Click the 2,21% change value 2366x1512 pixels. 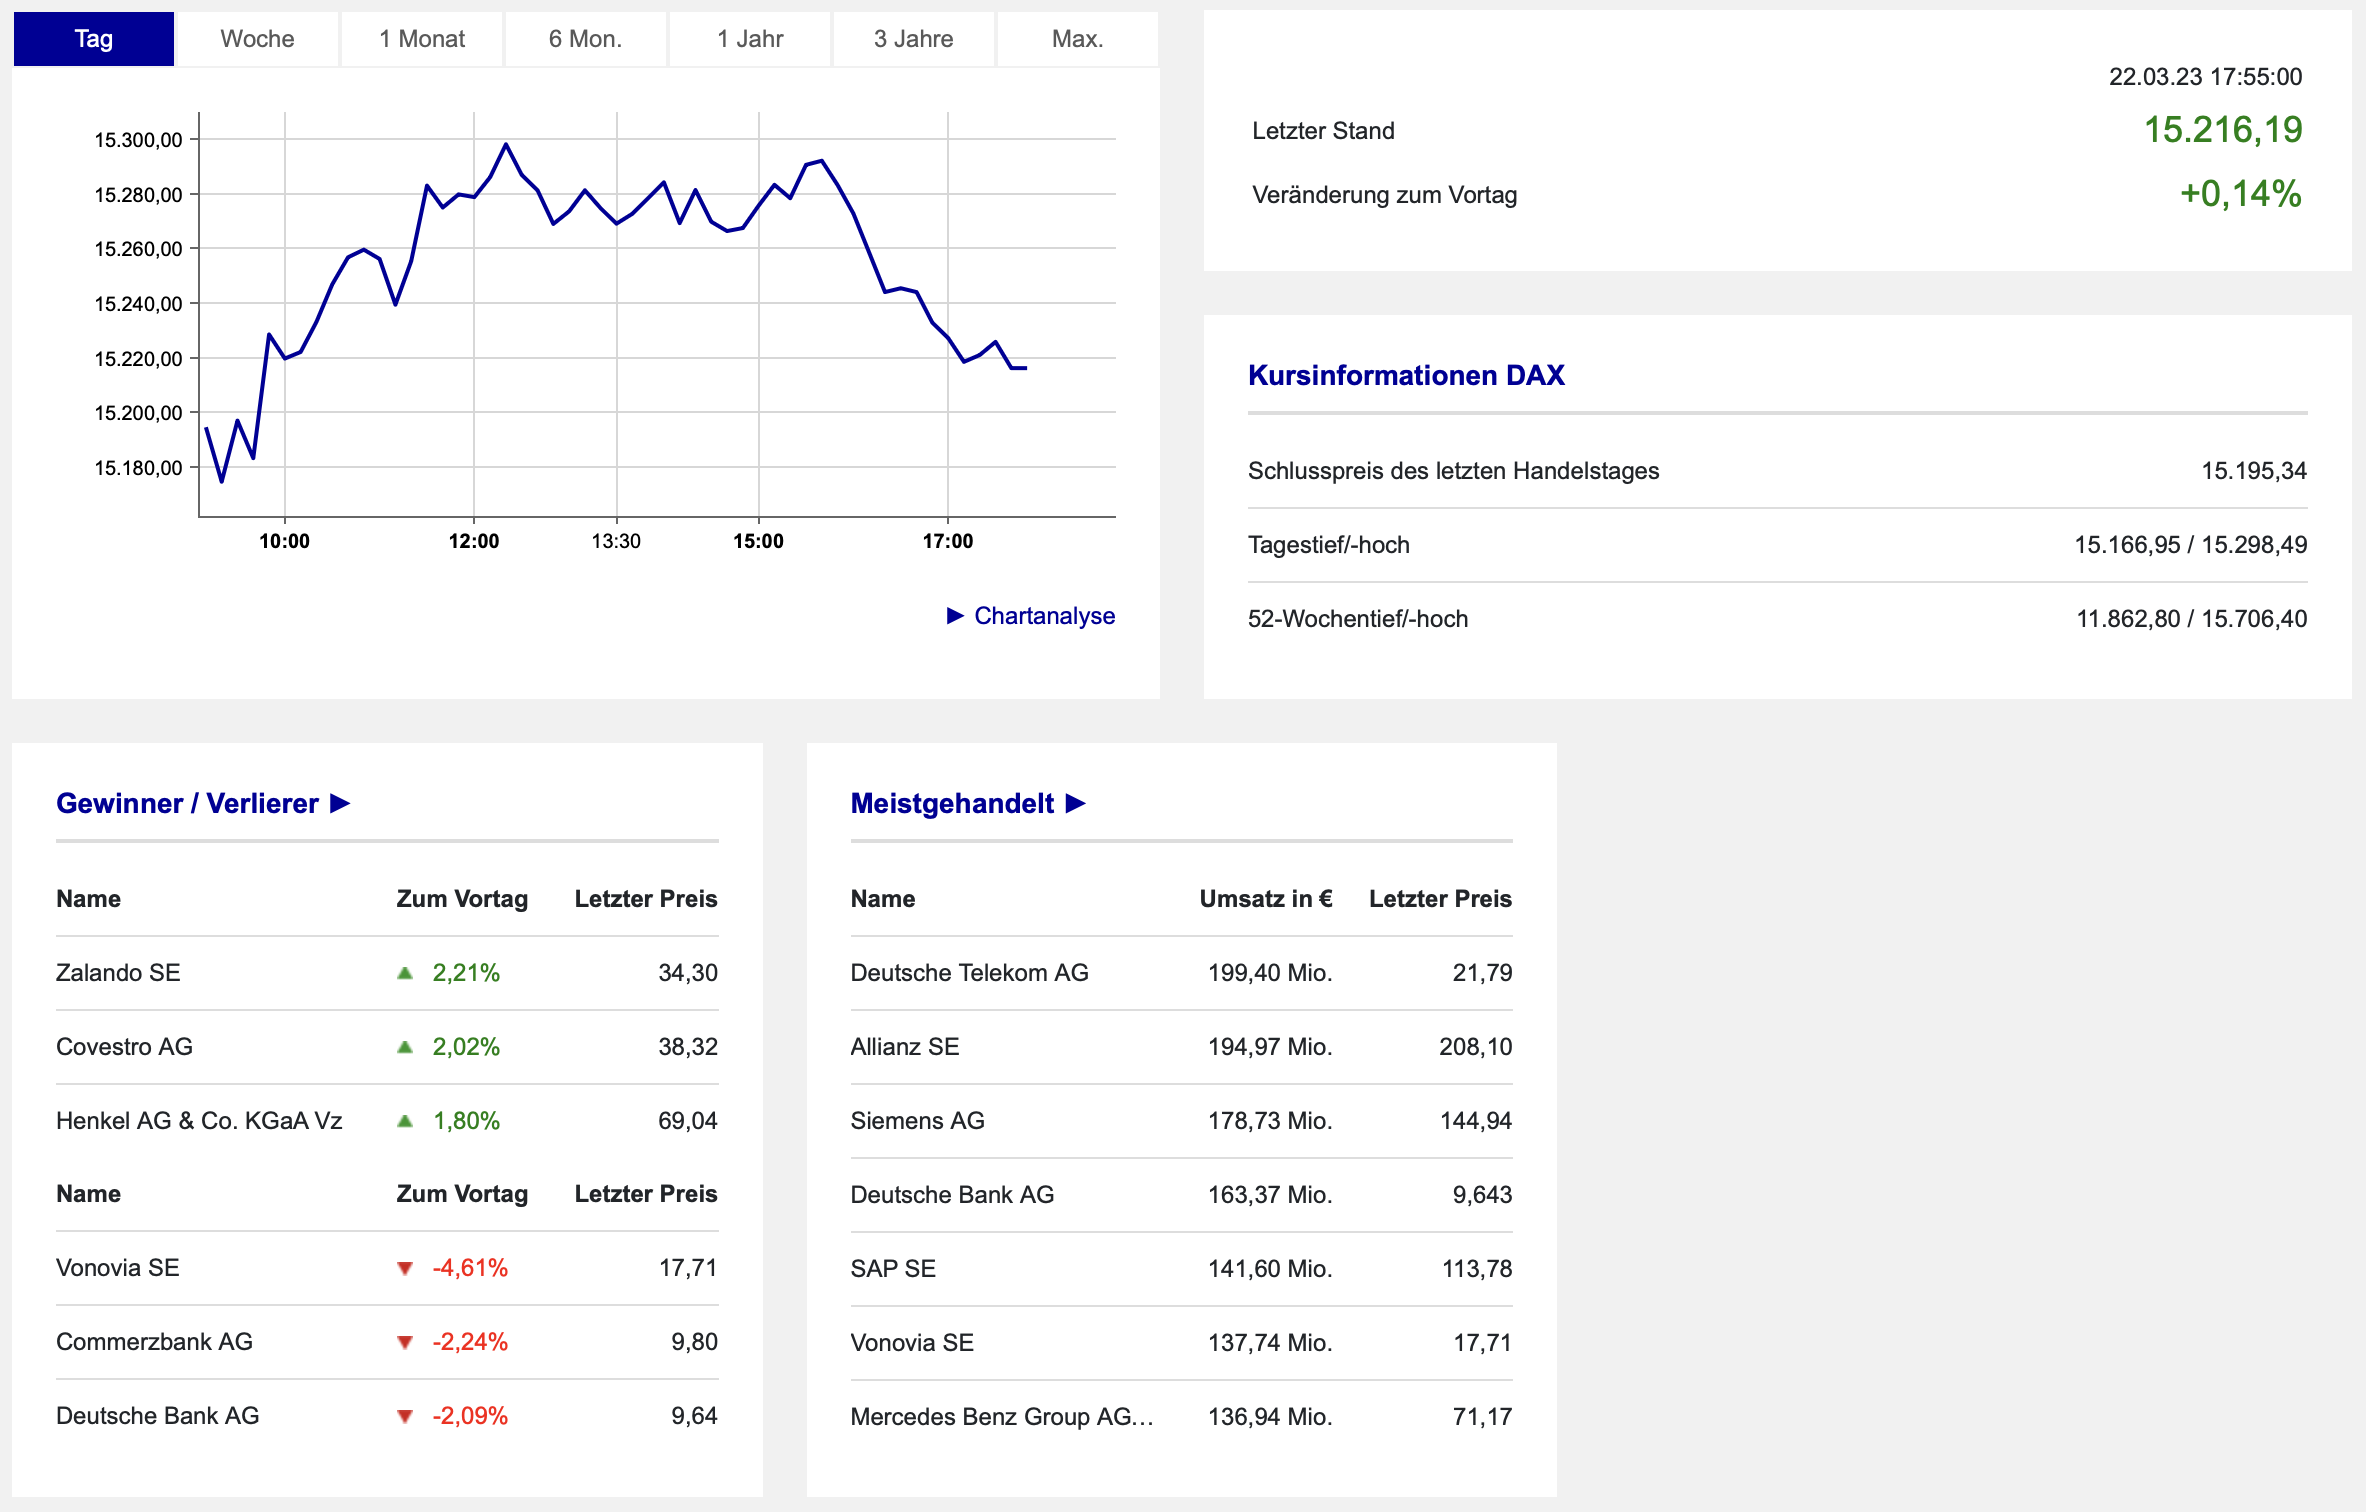point(466,973)
